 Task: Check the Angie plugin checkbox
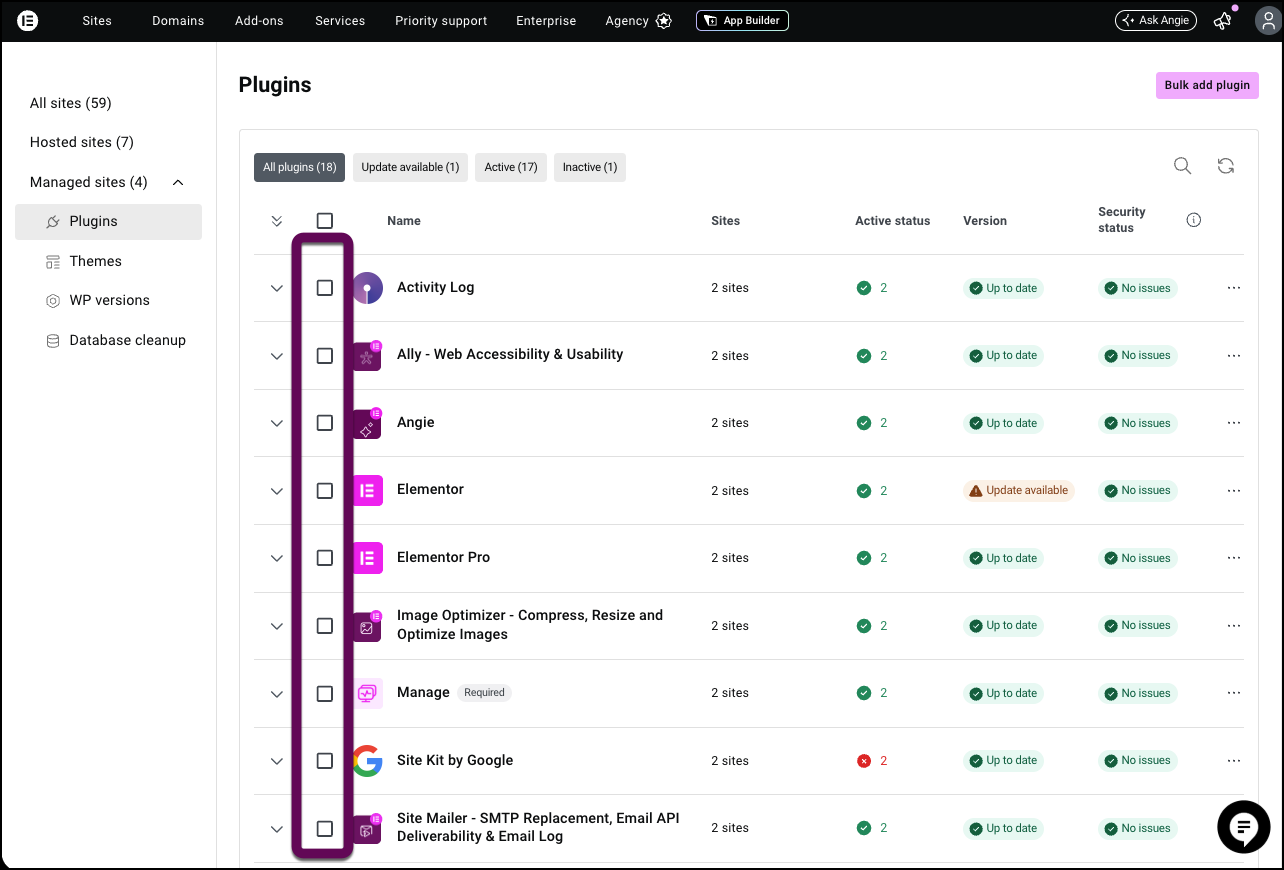(324, 423)
